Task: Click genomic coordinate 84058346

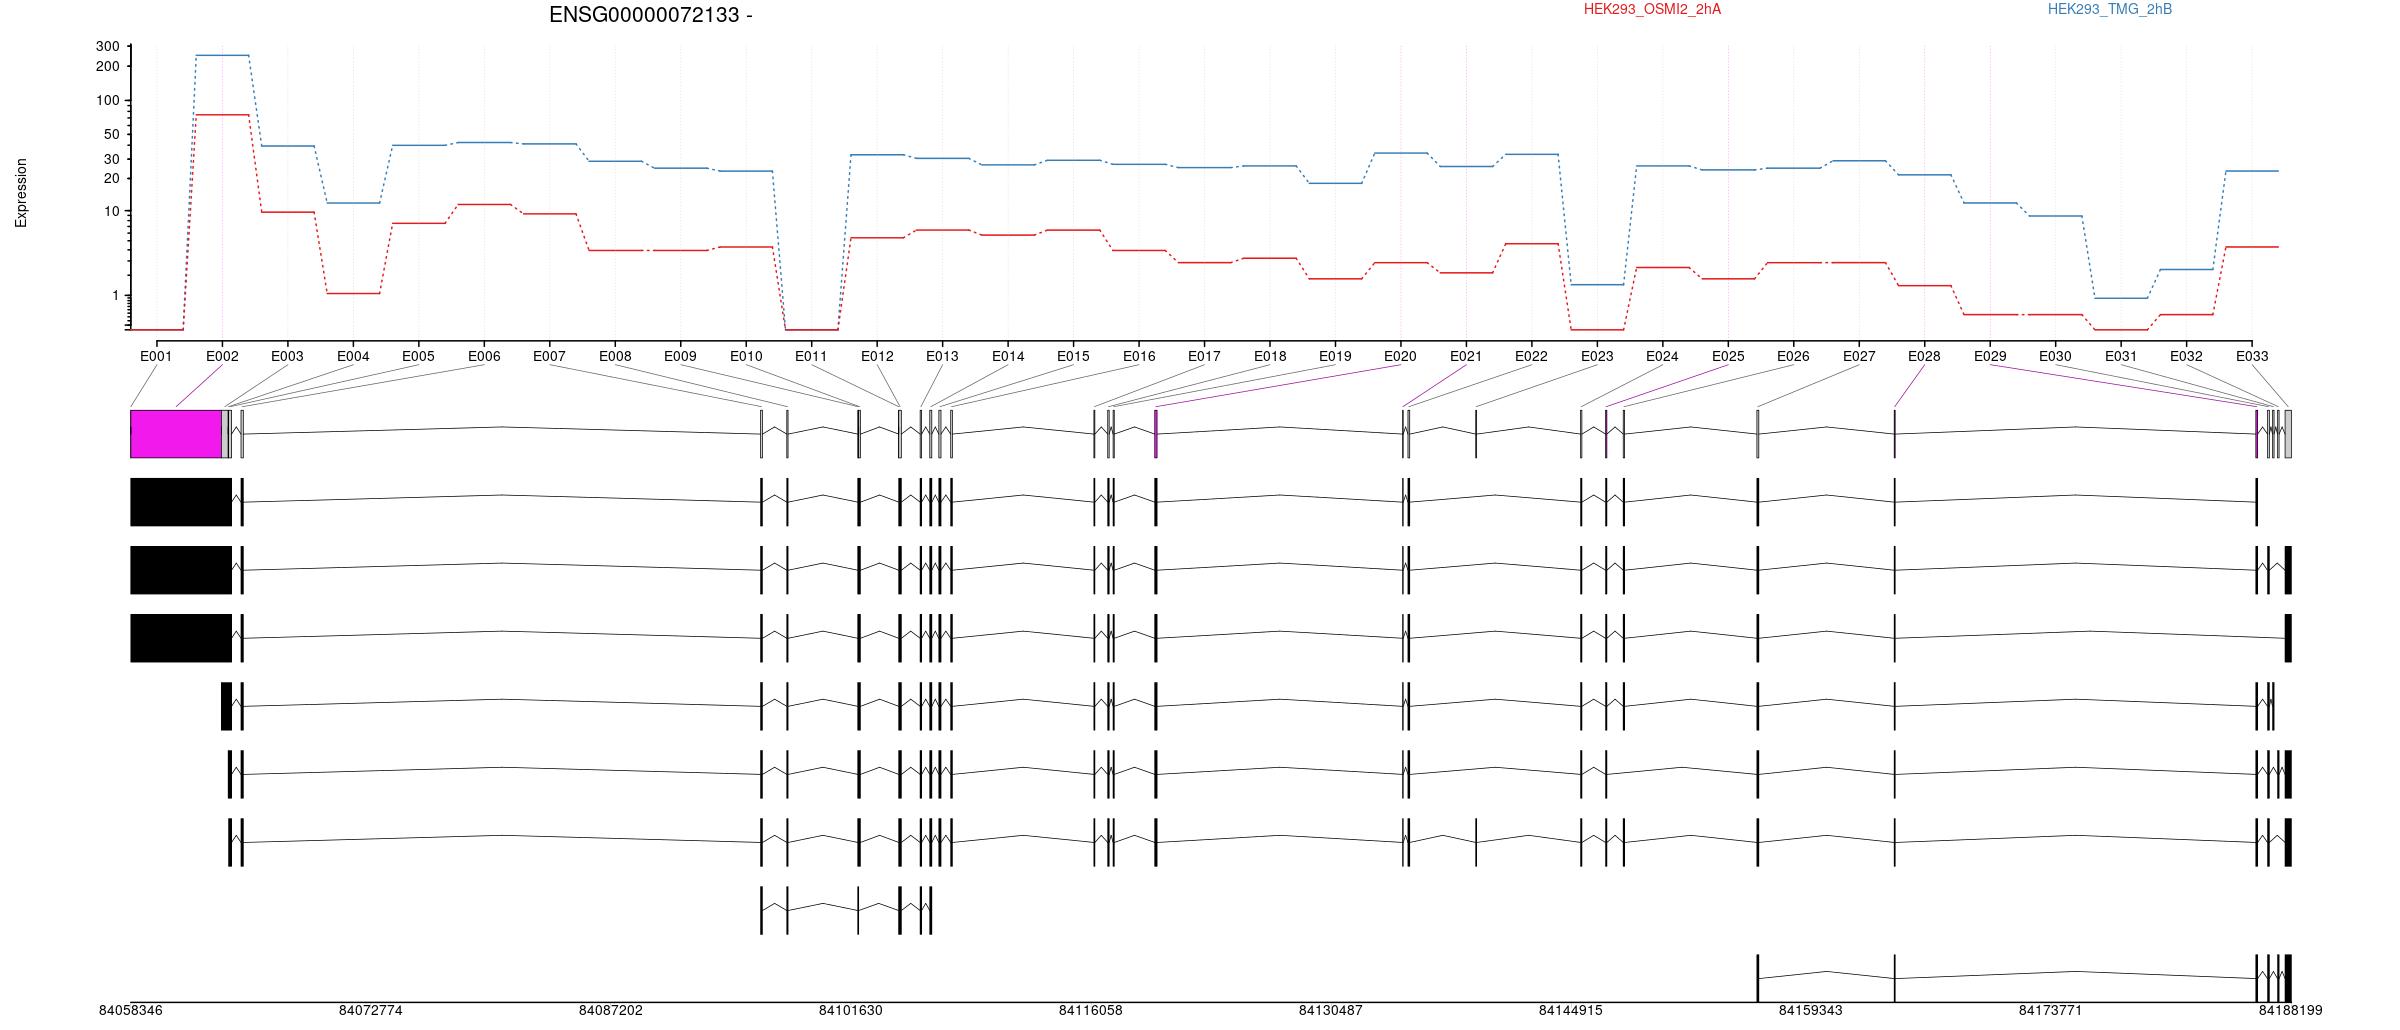Action: tap(131, 1011)
